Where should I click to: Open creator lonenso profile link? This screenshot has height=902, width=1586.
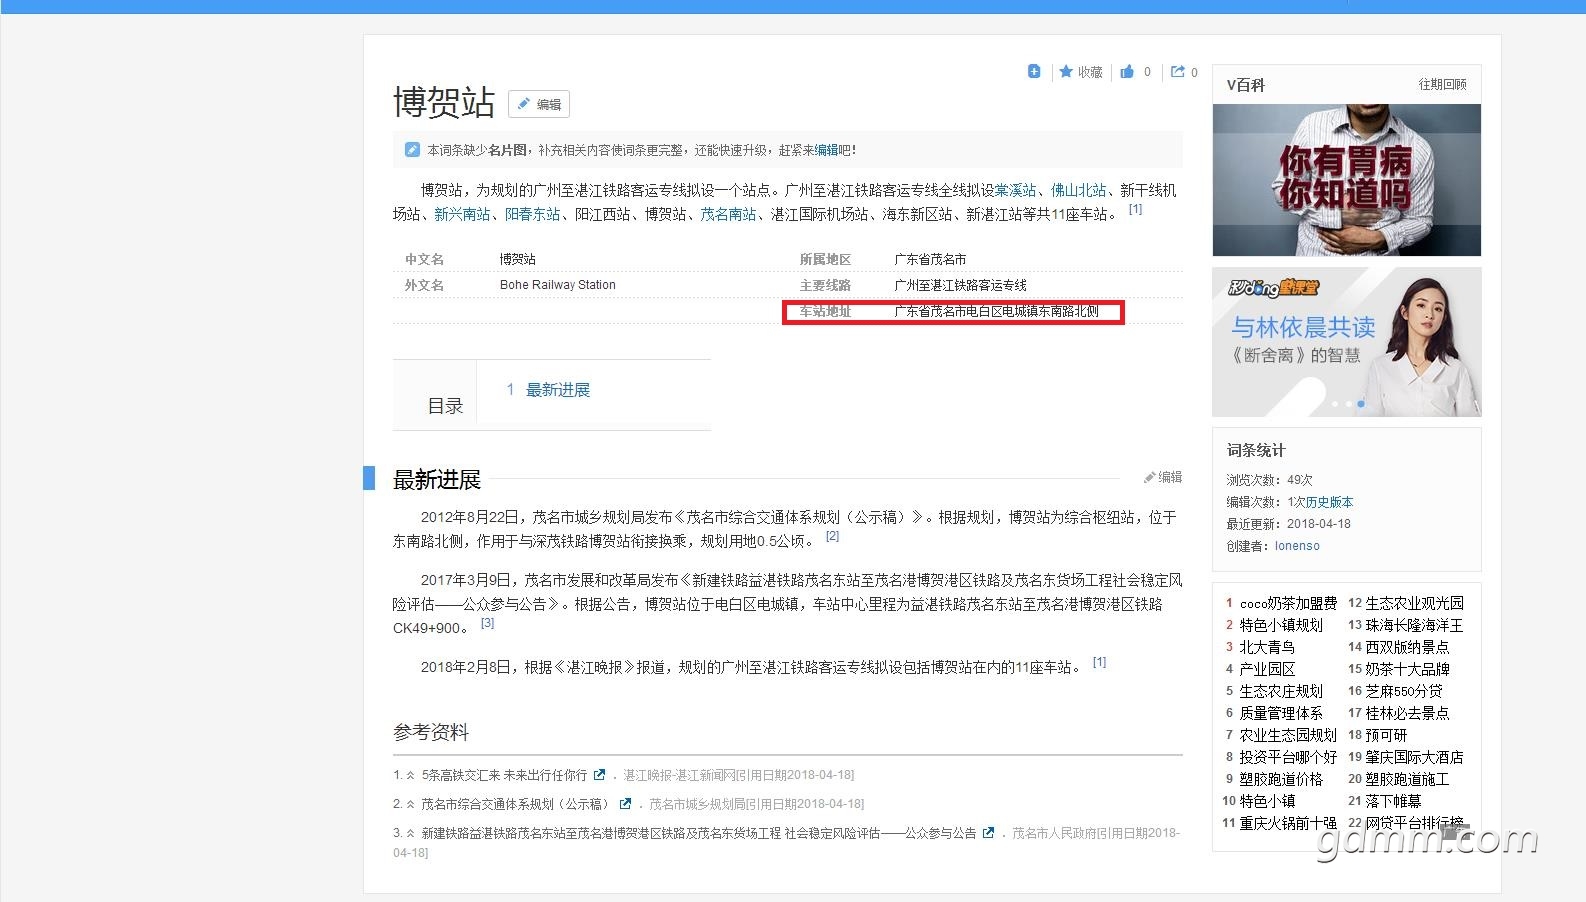pos(1297,546)
